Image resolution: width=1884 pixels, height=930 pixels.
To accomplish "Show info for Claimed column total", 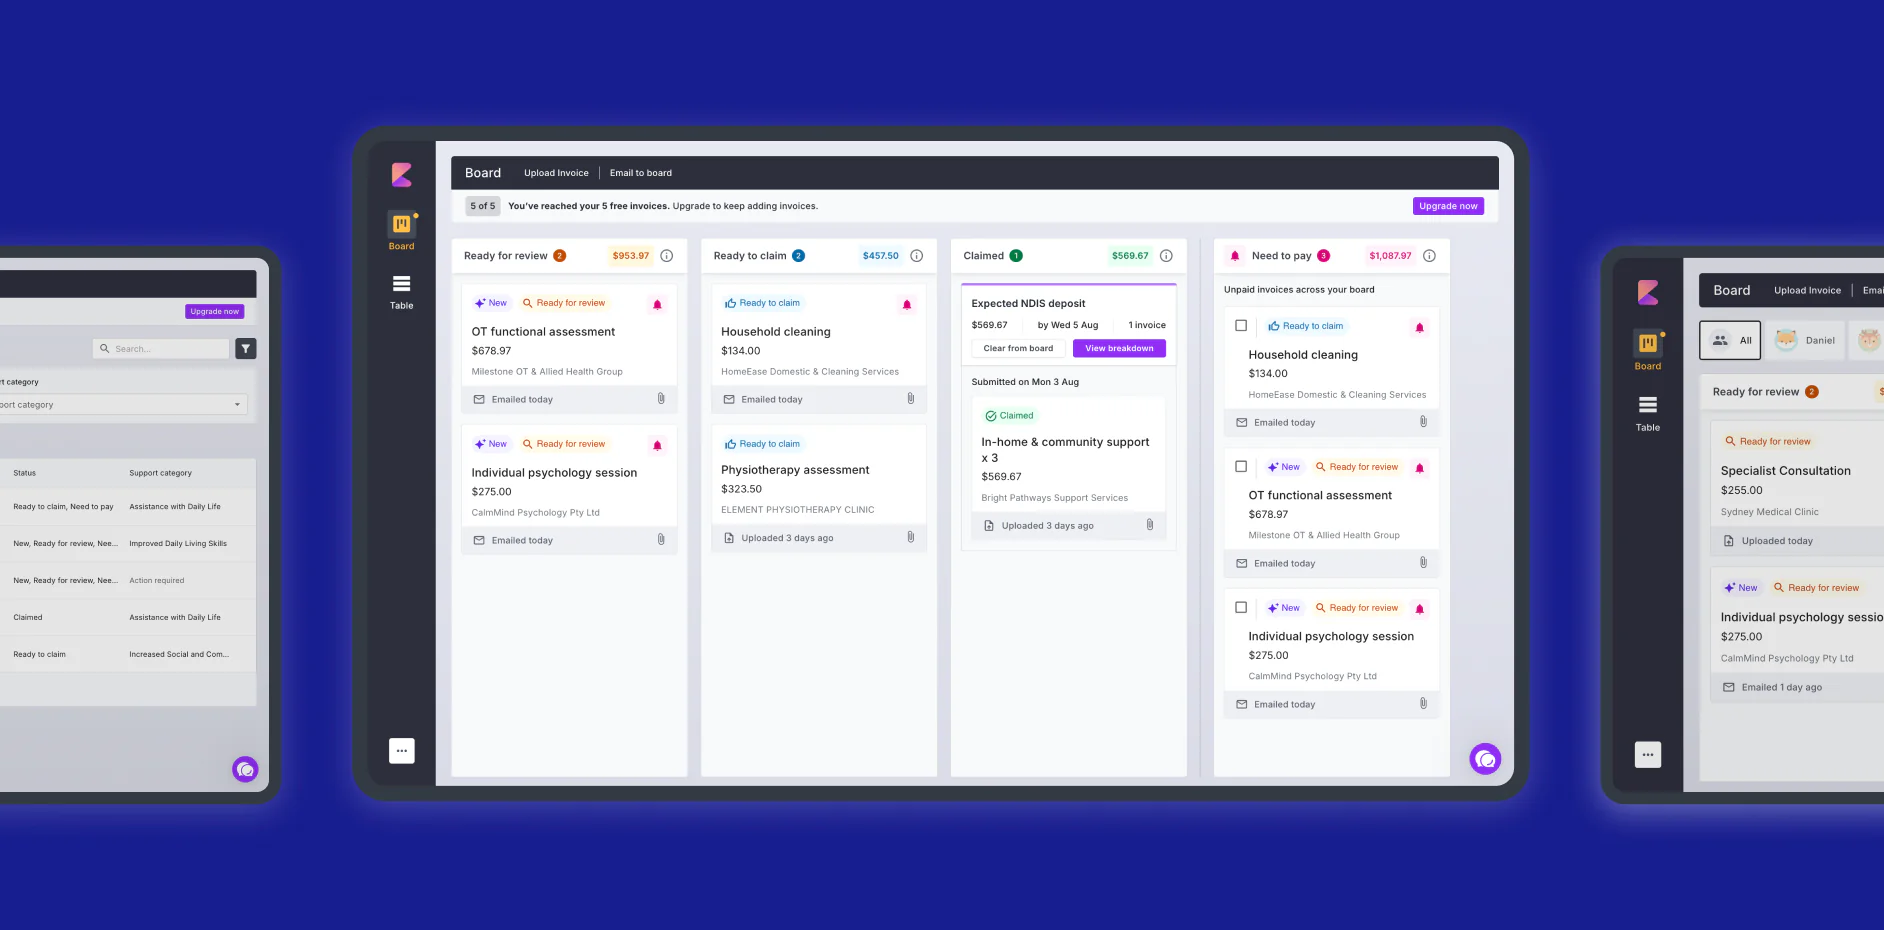I will [1166, 256].
